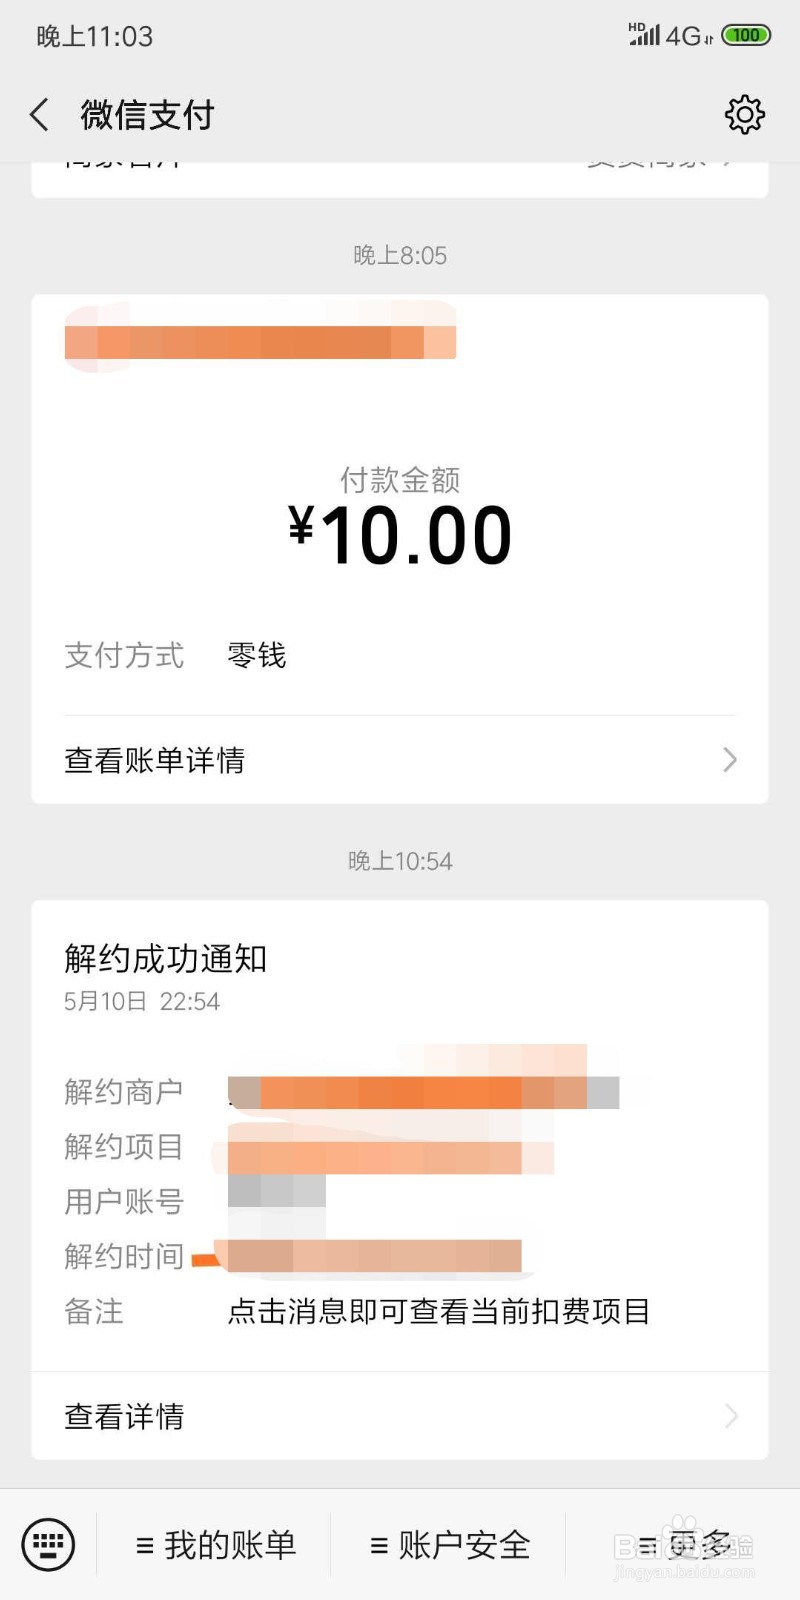Open the 更多 menu

(684, 1545)
